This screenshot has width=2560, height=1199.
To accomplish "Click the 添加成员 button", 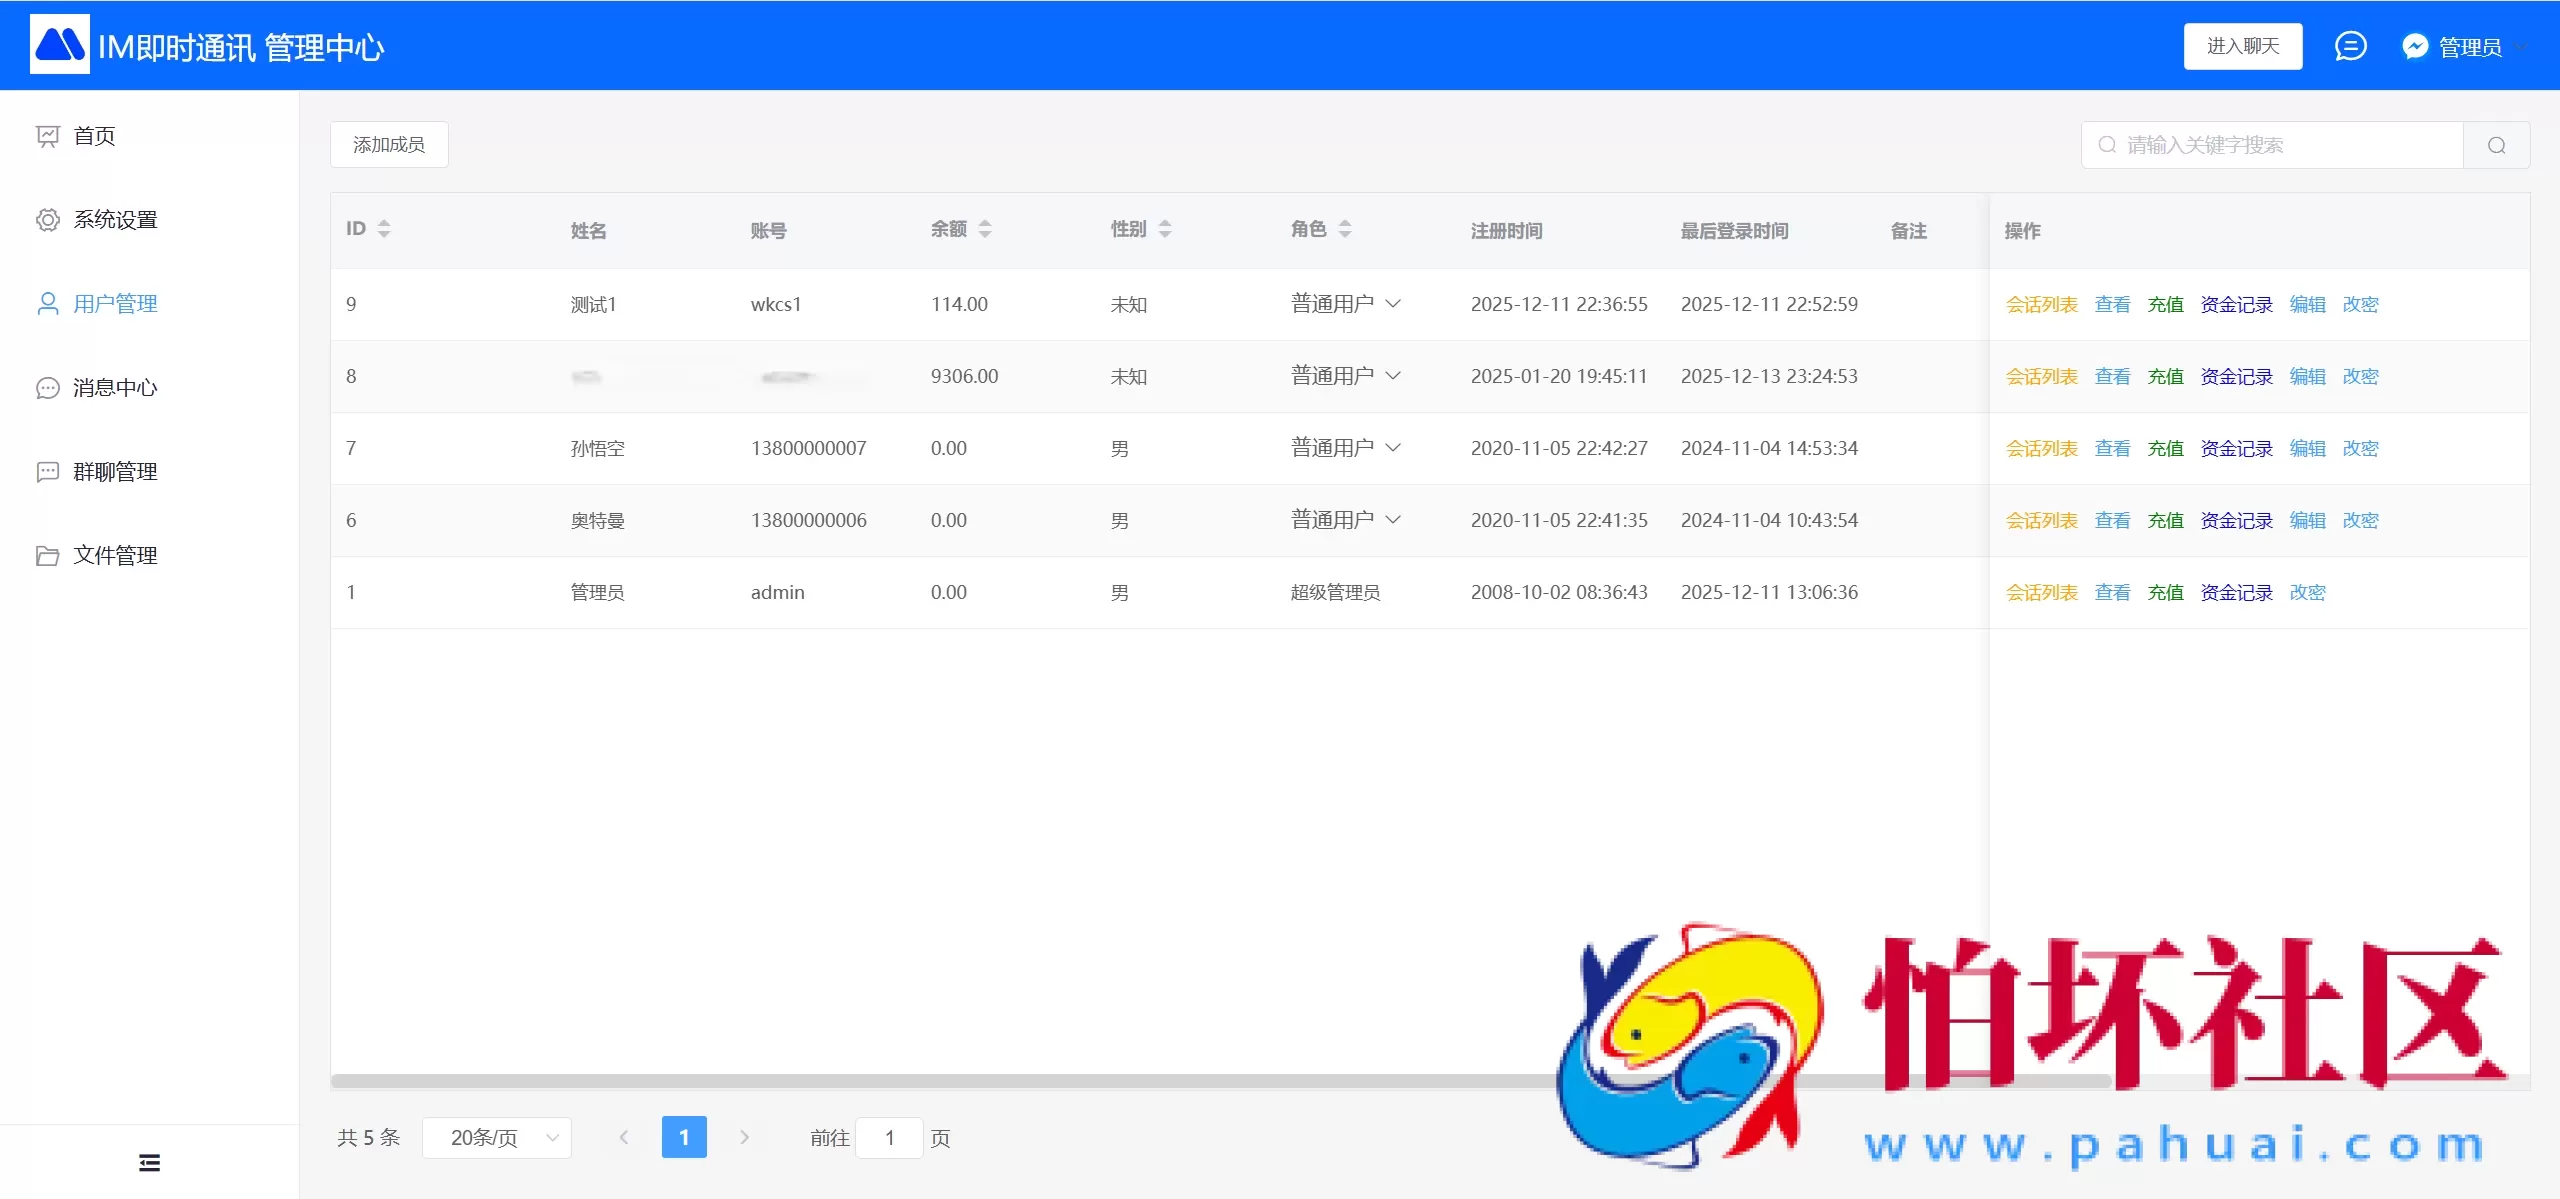I will point(388,144).
